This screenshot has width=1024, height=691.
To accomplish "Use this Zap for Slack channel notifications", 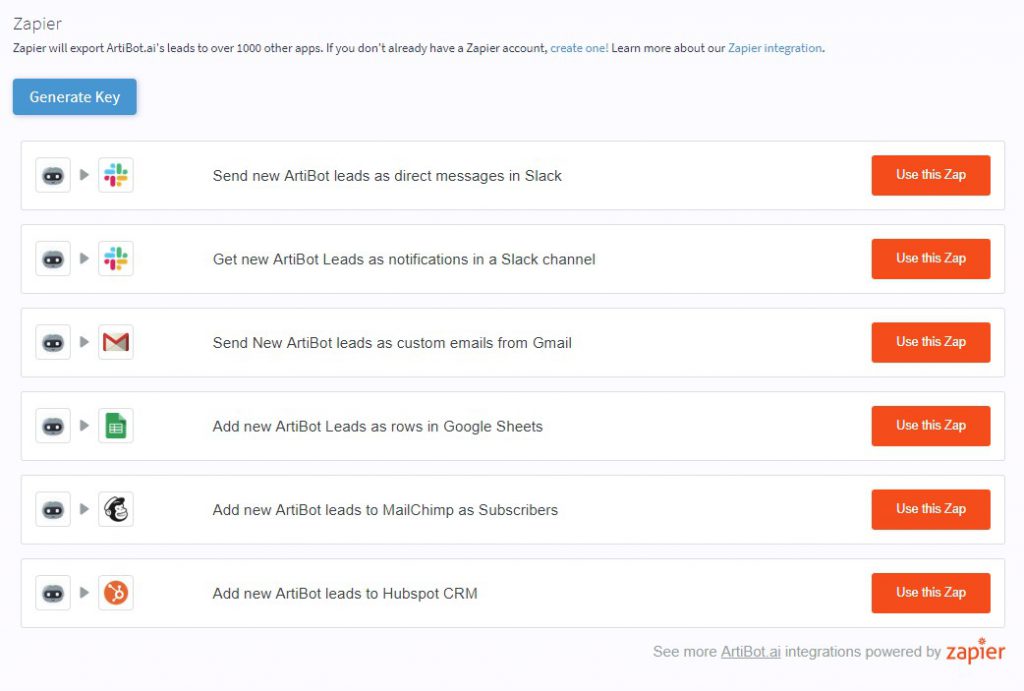I will [x=931, y=259].
